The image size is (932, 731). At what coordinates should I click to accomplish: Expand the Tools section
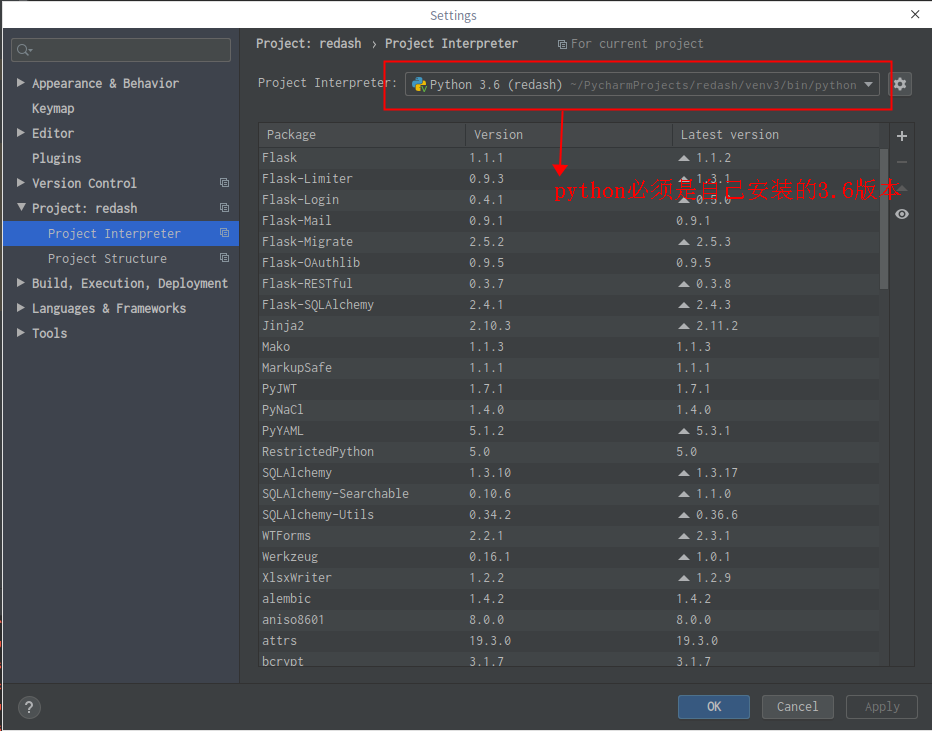pos(18,333)
